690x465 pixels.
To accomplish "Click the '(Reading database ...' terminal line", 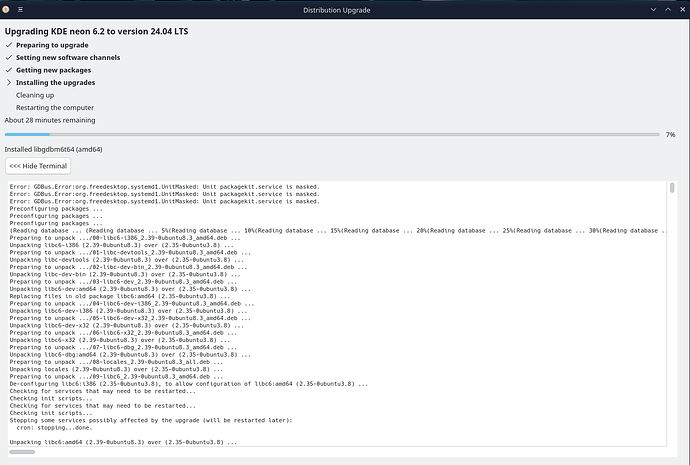I will click(338, 231).
